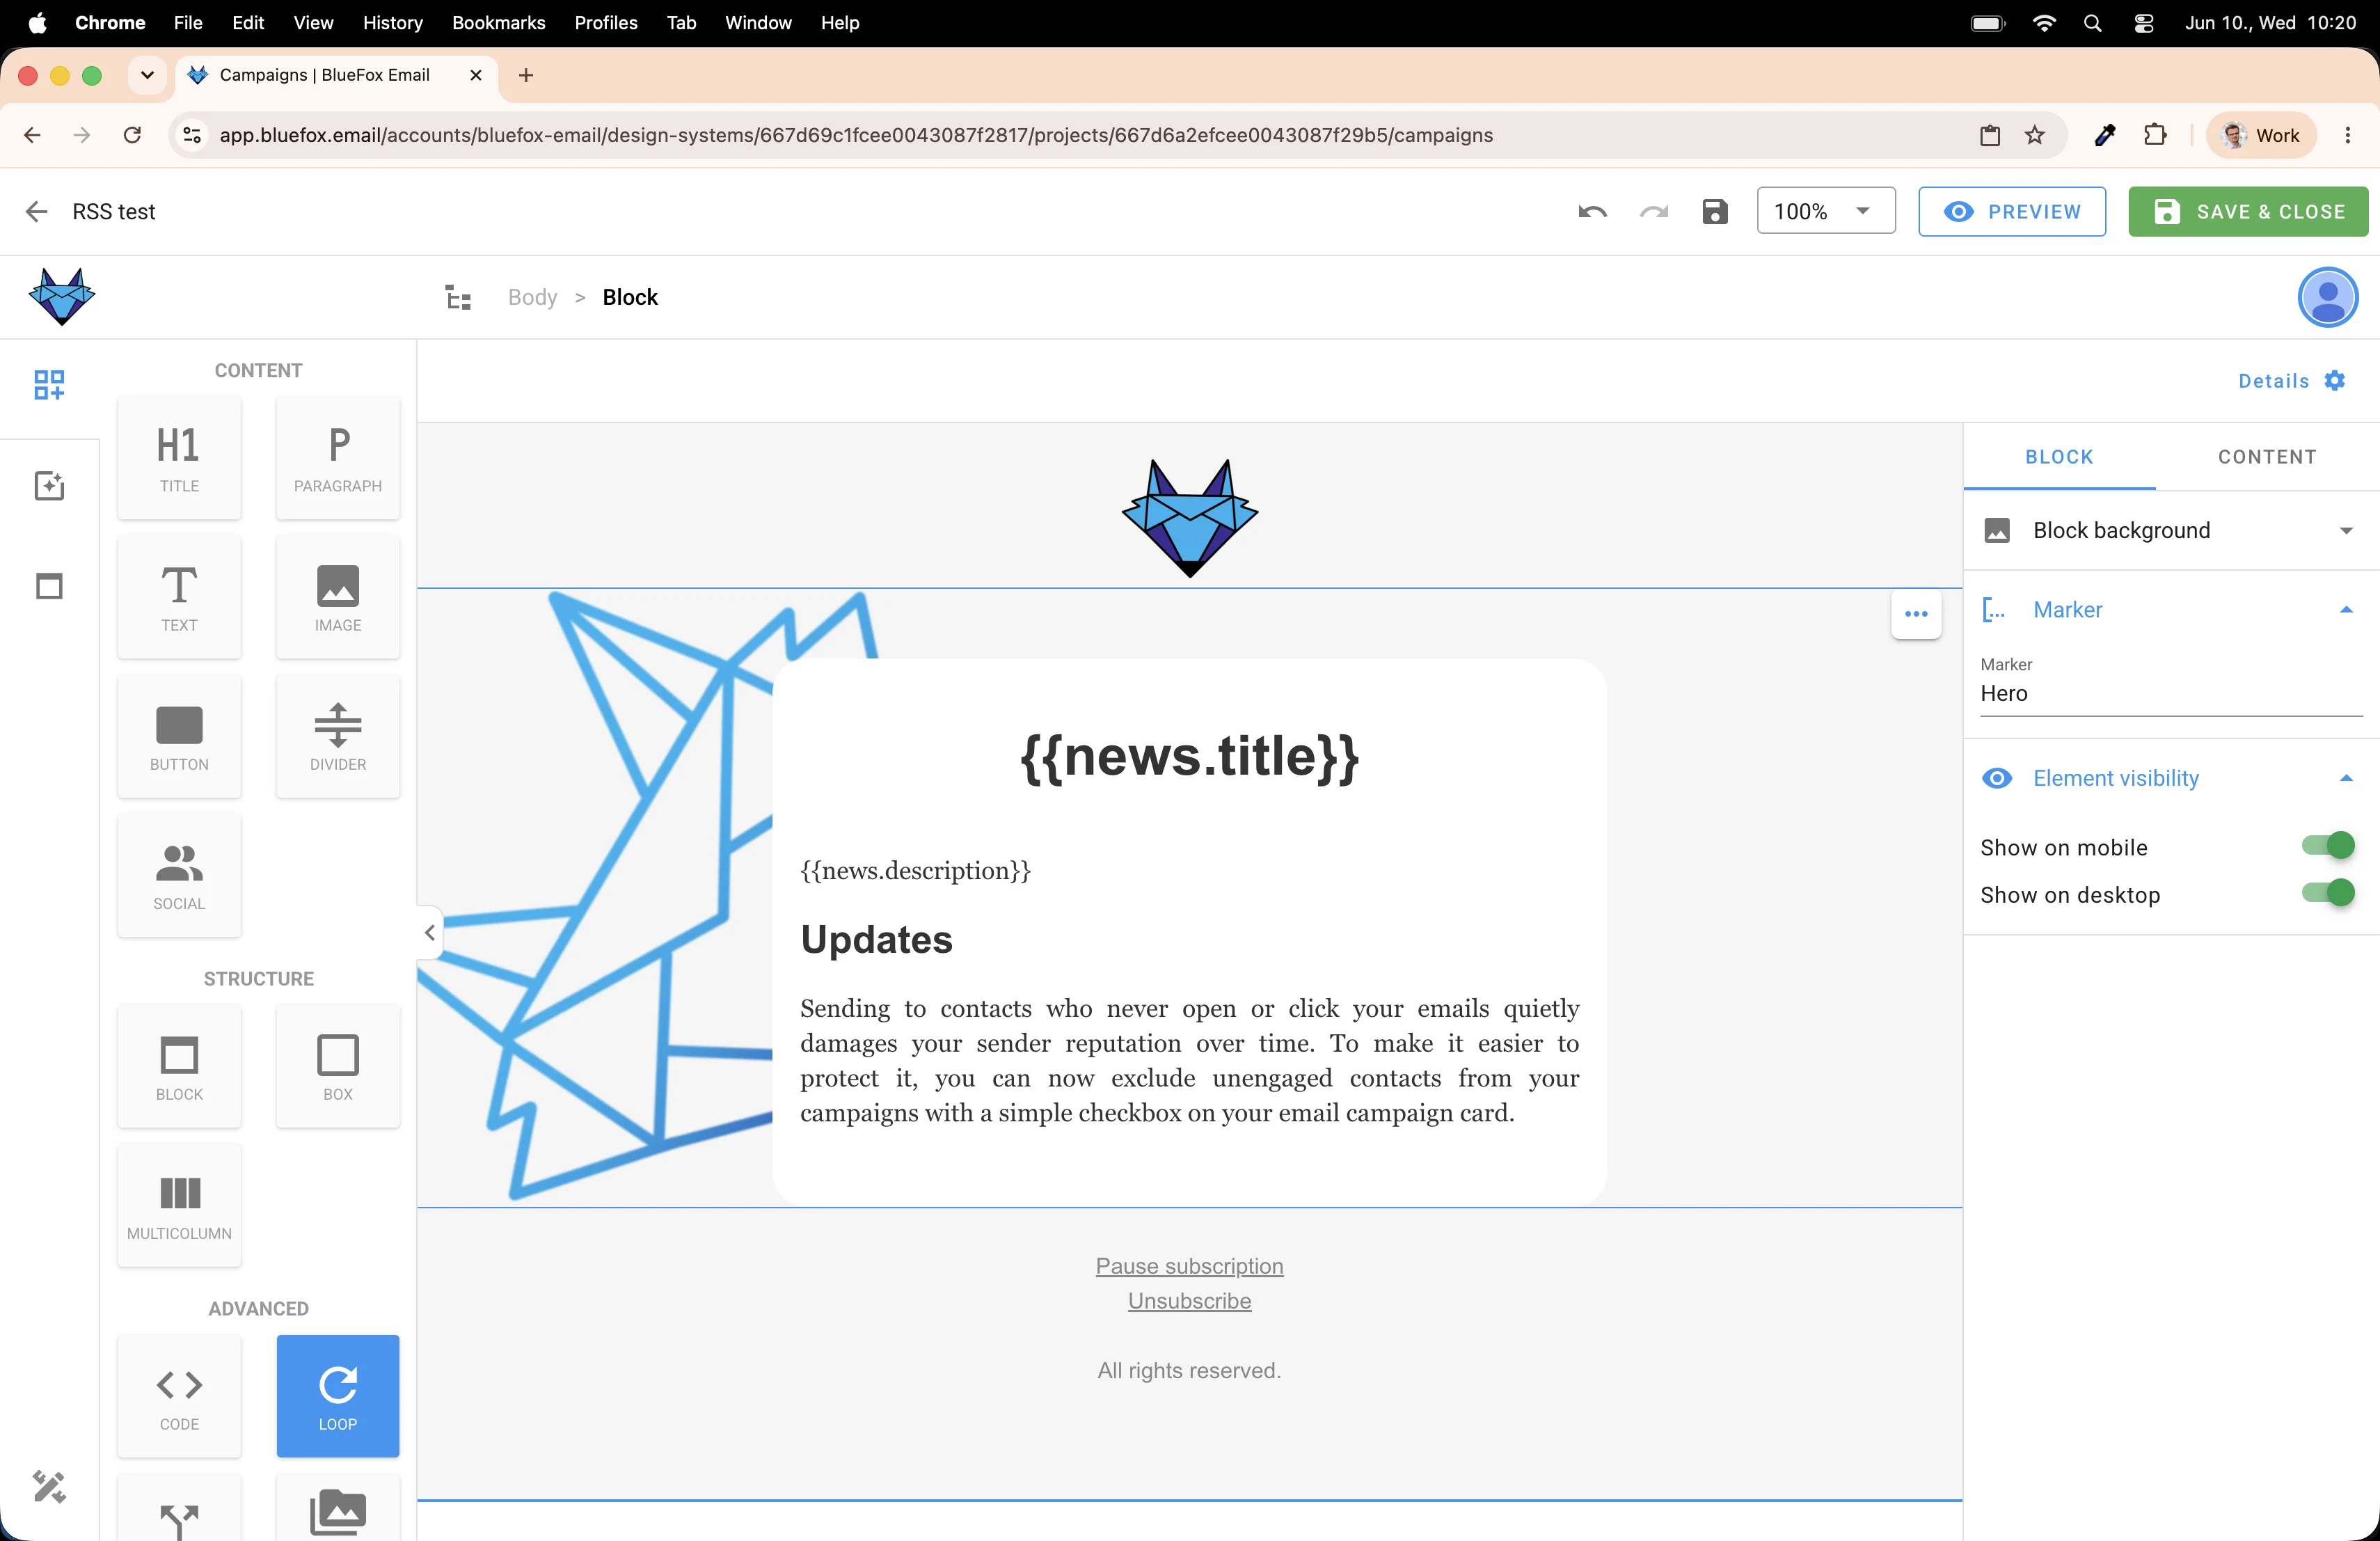
Task: Select the highlighted Loop element
Action: pos(338,1396)
